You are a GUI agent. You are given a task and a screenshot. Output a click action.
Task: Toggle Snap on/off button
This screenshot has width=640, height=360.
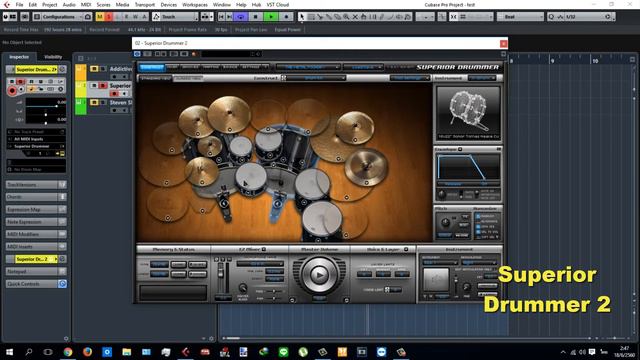453,17
